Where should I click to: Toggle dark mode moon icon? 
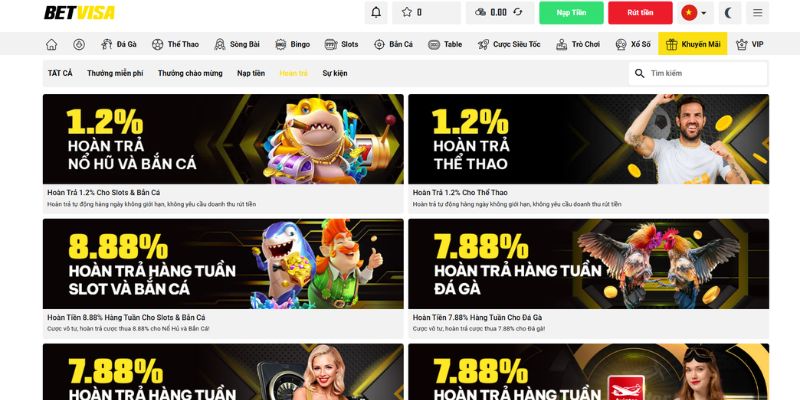[x=730, y=12]
